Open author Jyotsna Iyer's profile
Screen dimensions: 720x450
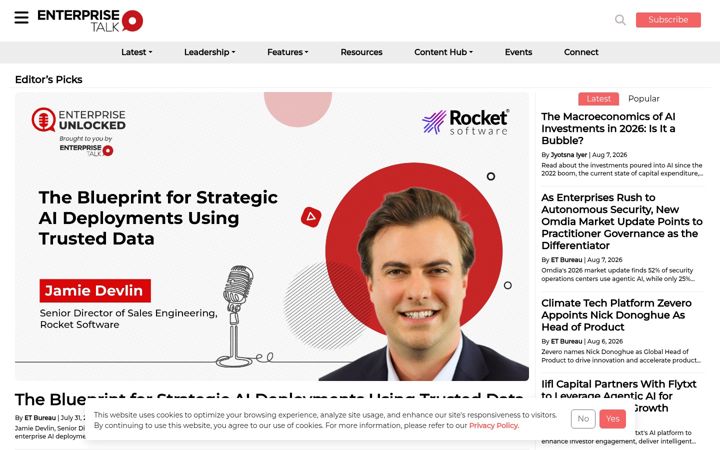(x=568, y=155)
